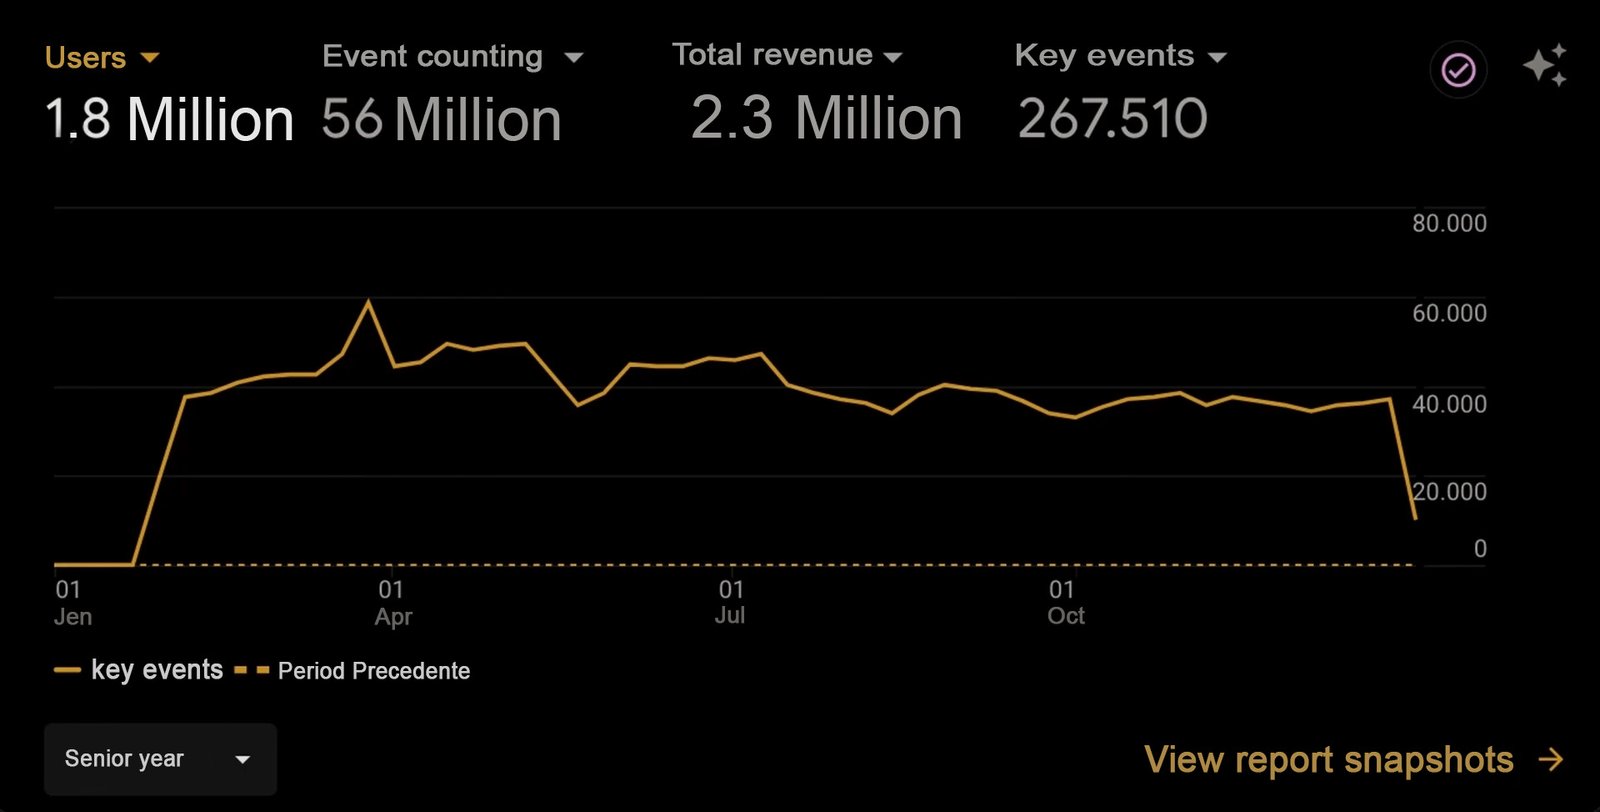Click the 01 Jul date axis label
Image resolution: width=1600 pixels, height=812 pixels.
click(x=730, y=602)
